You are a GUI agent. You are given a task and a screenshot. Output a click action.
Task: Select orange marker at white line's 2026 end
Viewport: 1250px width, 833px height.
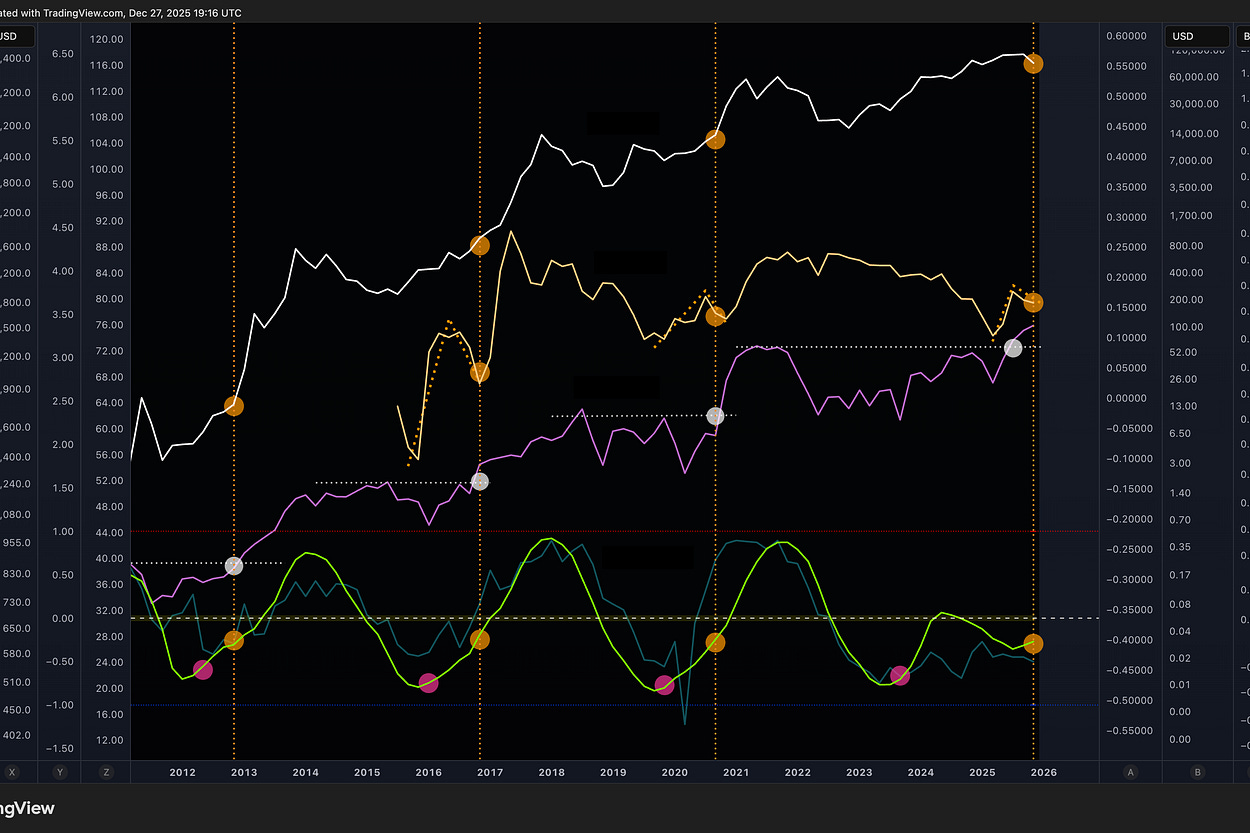coord(1033,63)
